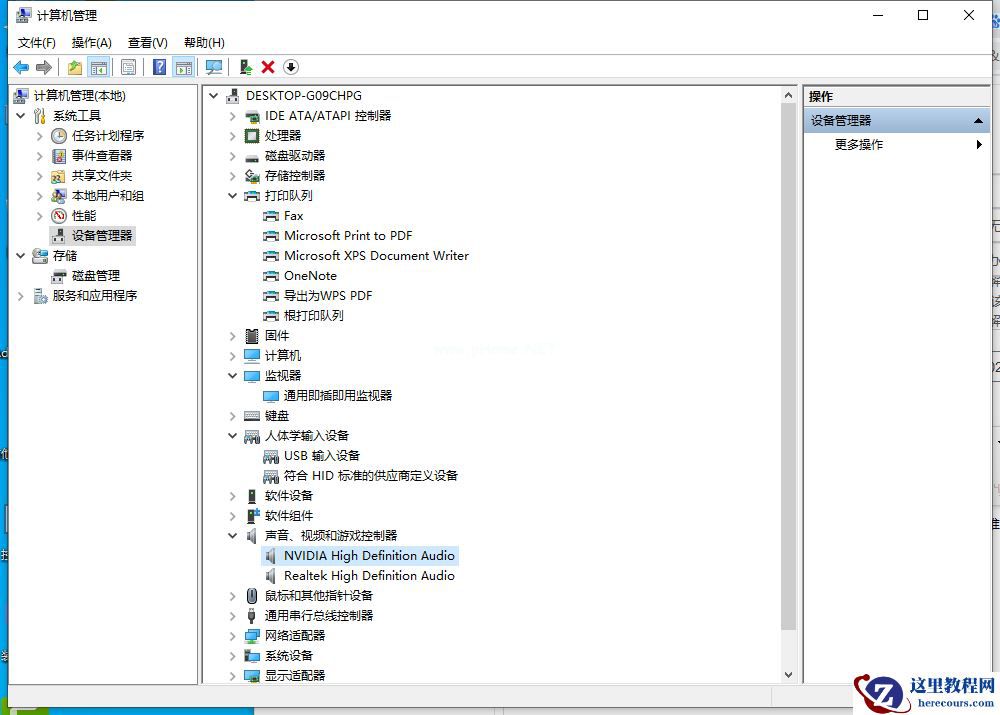
Task: Click the Help icon in the toolbar
Action: [160, 67]
